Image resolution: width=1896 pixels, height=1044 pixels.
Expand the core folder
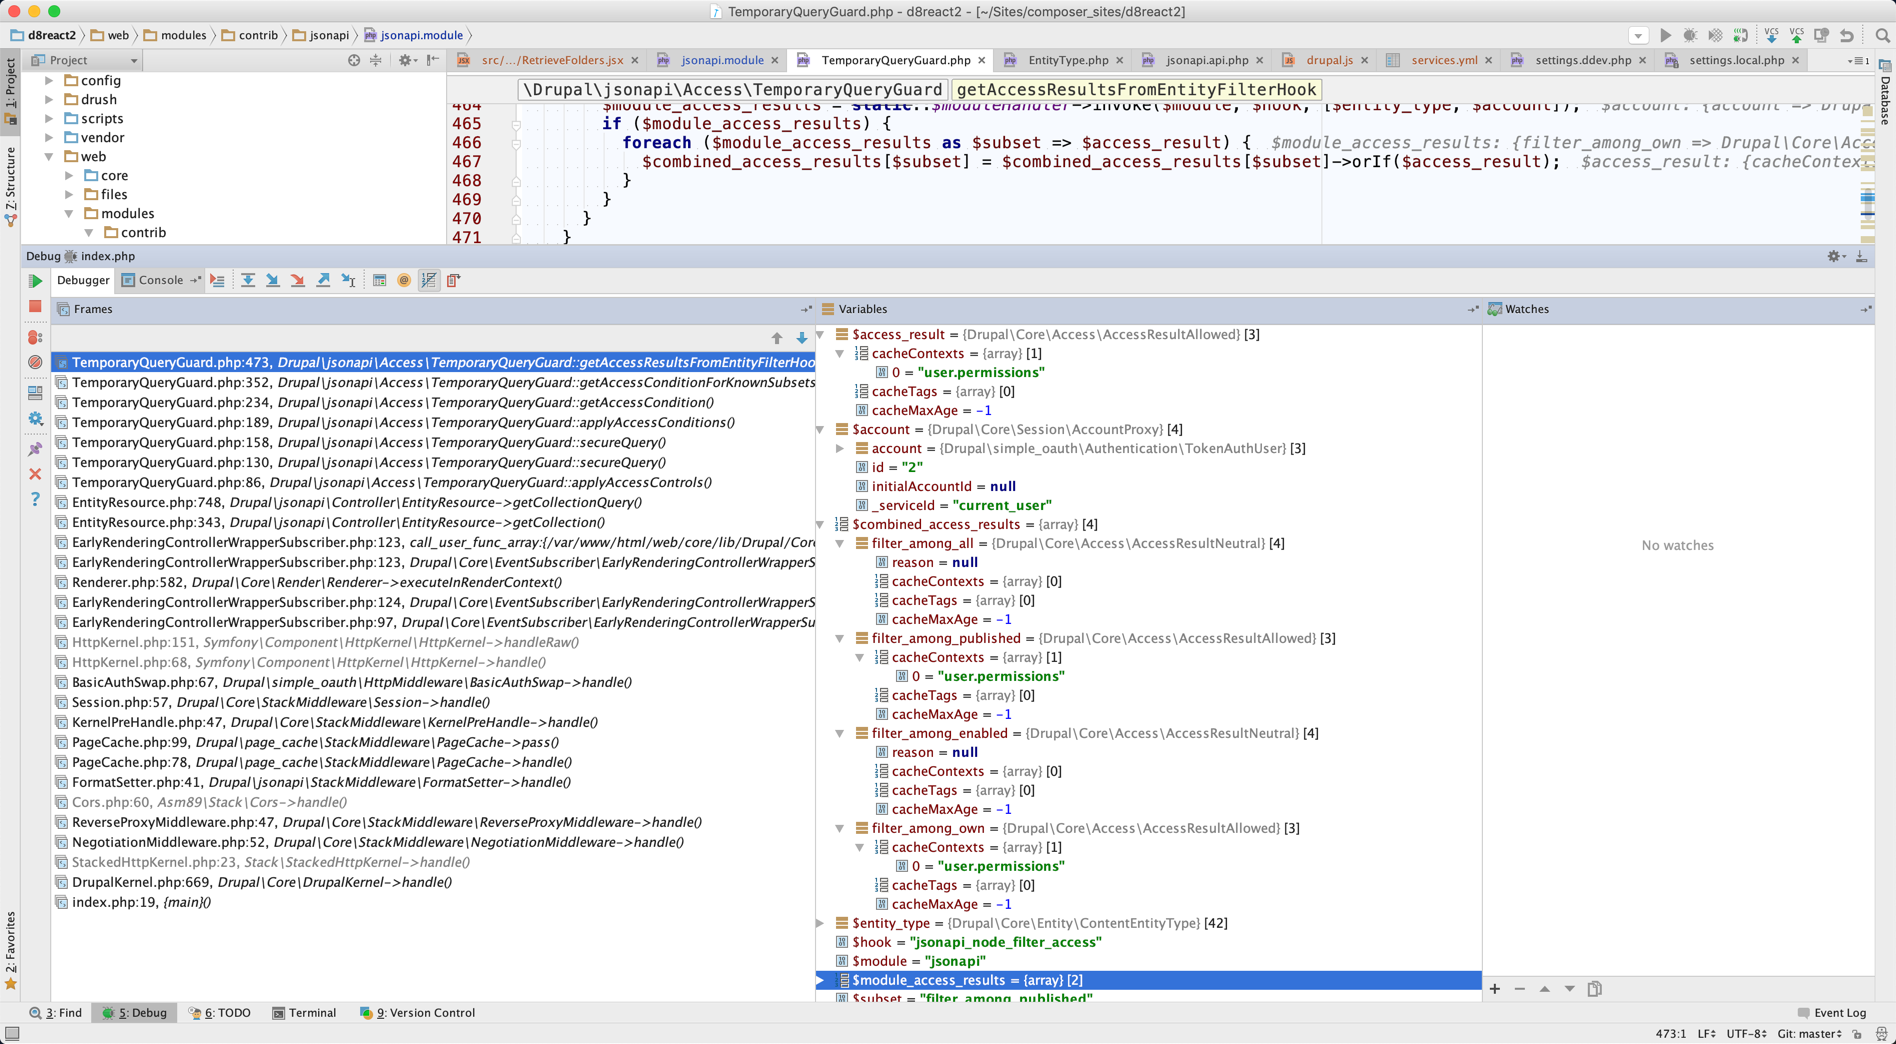pos(69,176)
